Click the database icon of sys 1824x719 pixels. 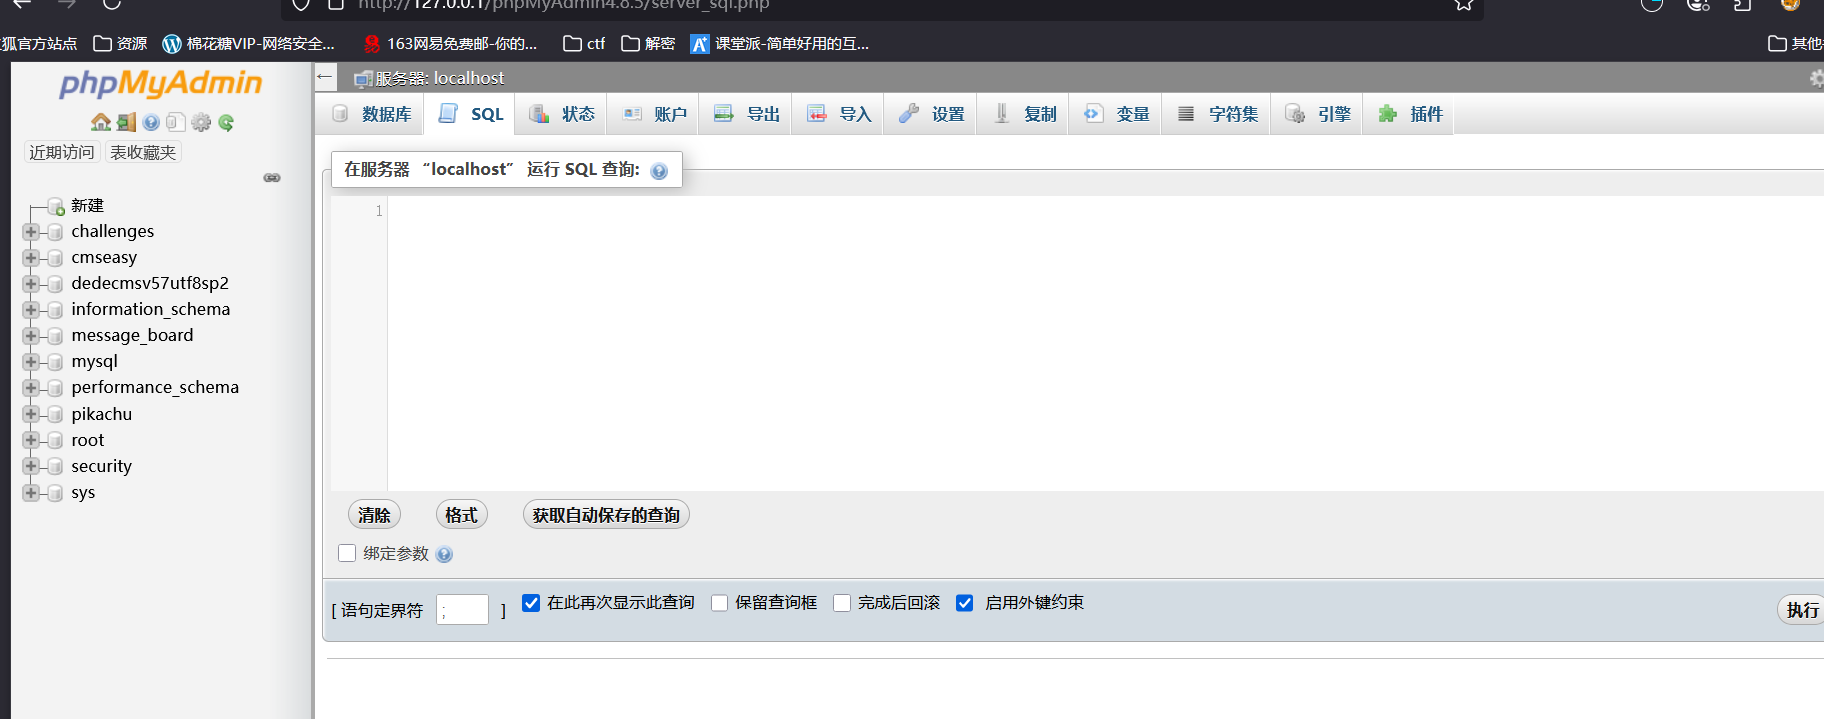coord(55,492)
